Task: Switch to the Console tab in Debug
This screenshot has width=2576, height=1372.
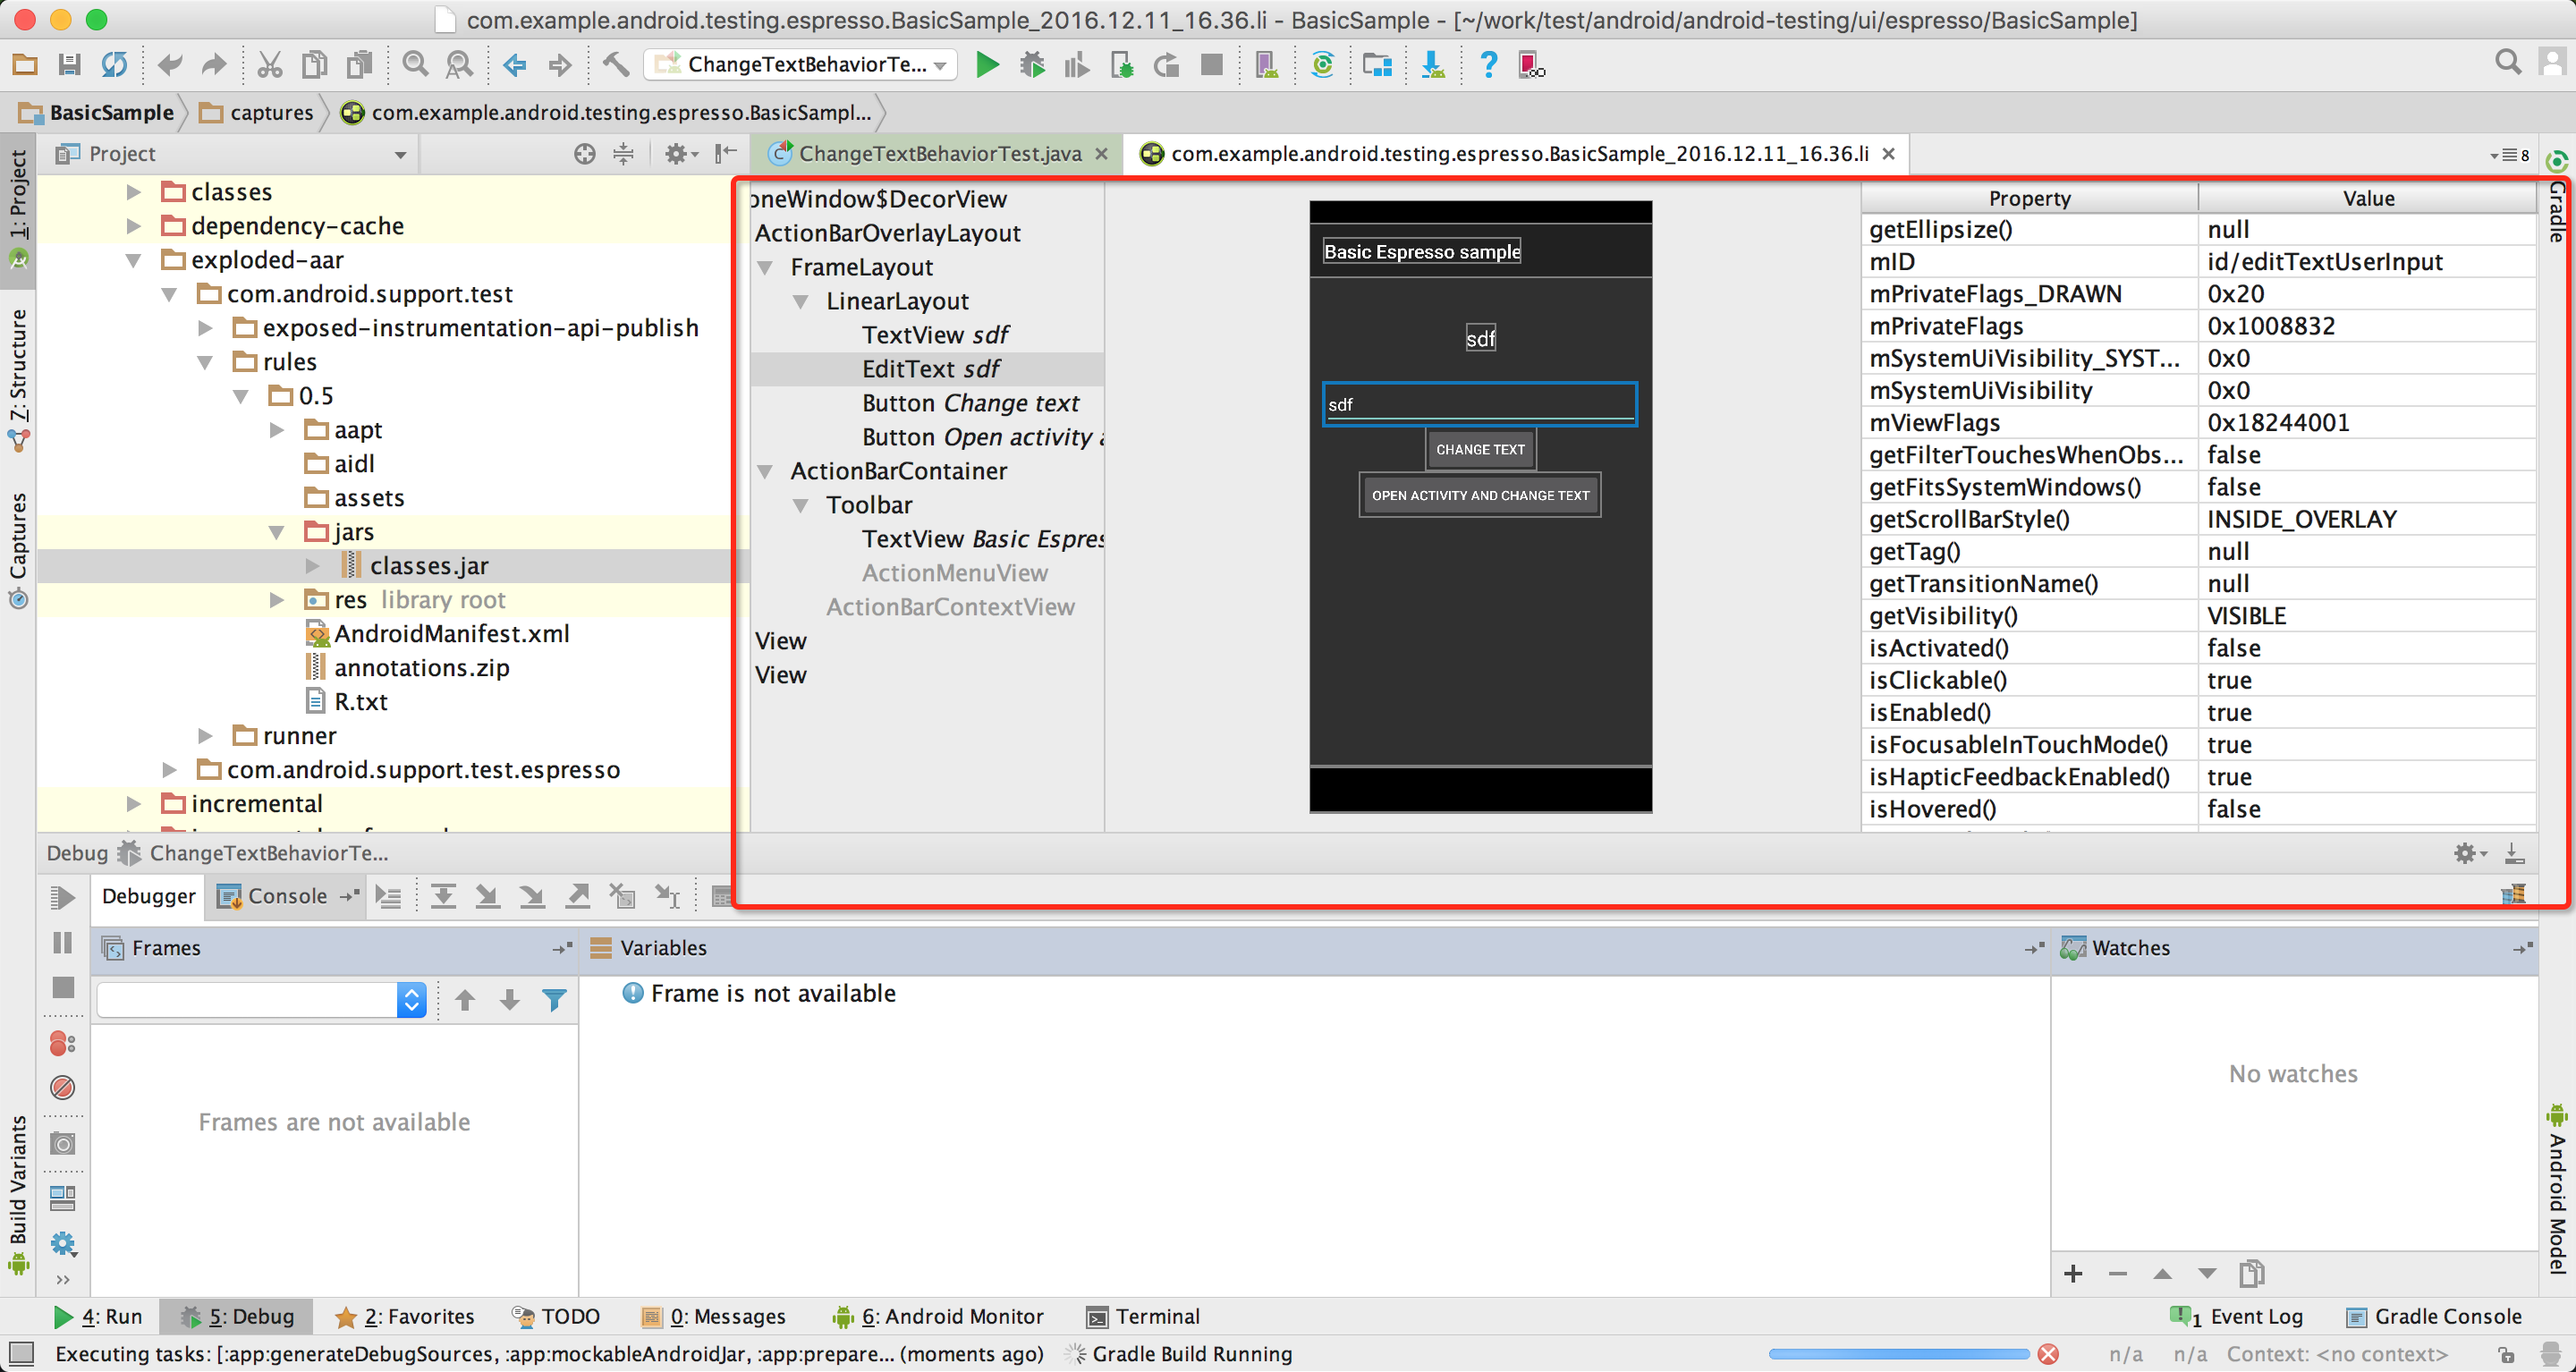Action: pyautogui.click(x=286, y=896)
